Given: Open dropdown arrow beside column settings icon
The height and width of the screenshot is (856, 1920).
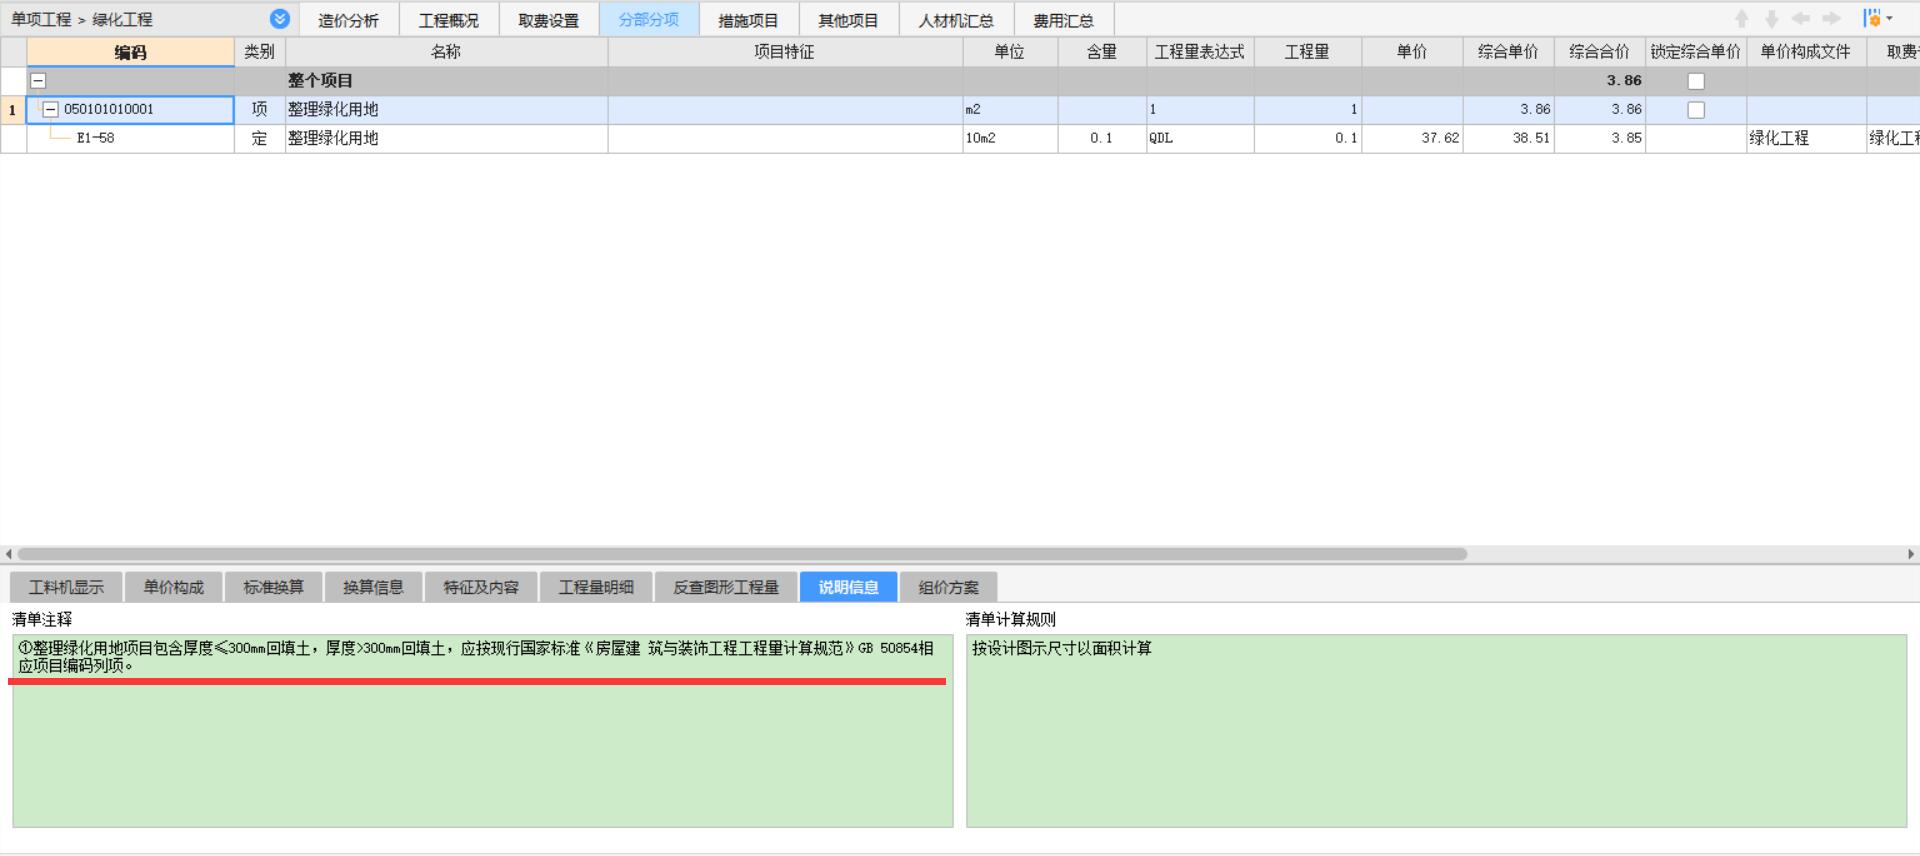Looking at the screenshot, I should point(1889,19).
